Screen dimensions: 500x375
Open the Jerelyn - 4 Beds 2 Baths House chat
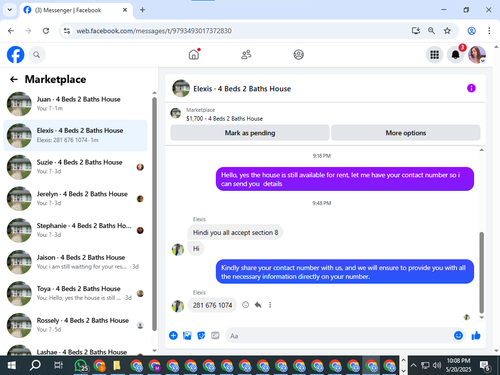point(76,199)
